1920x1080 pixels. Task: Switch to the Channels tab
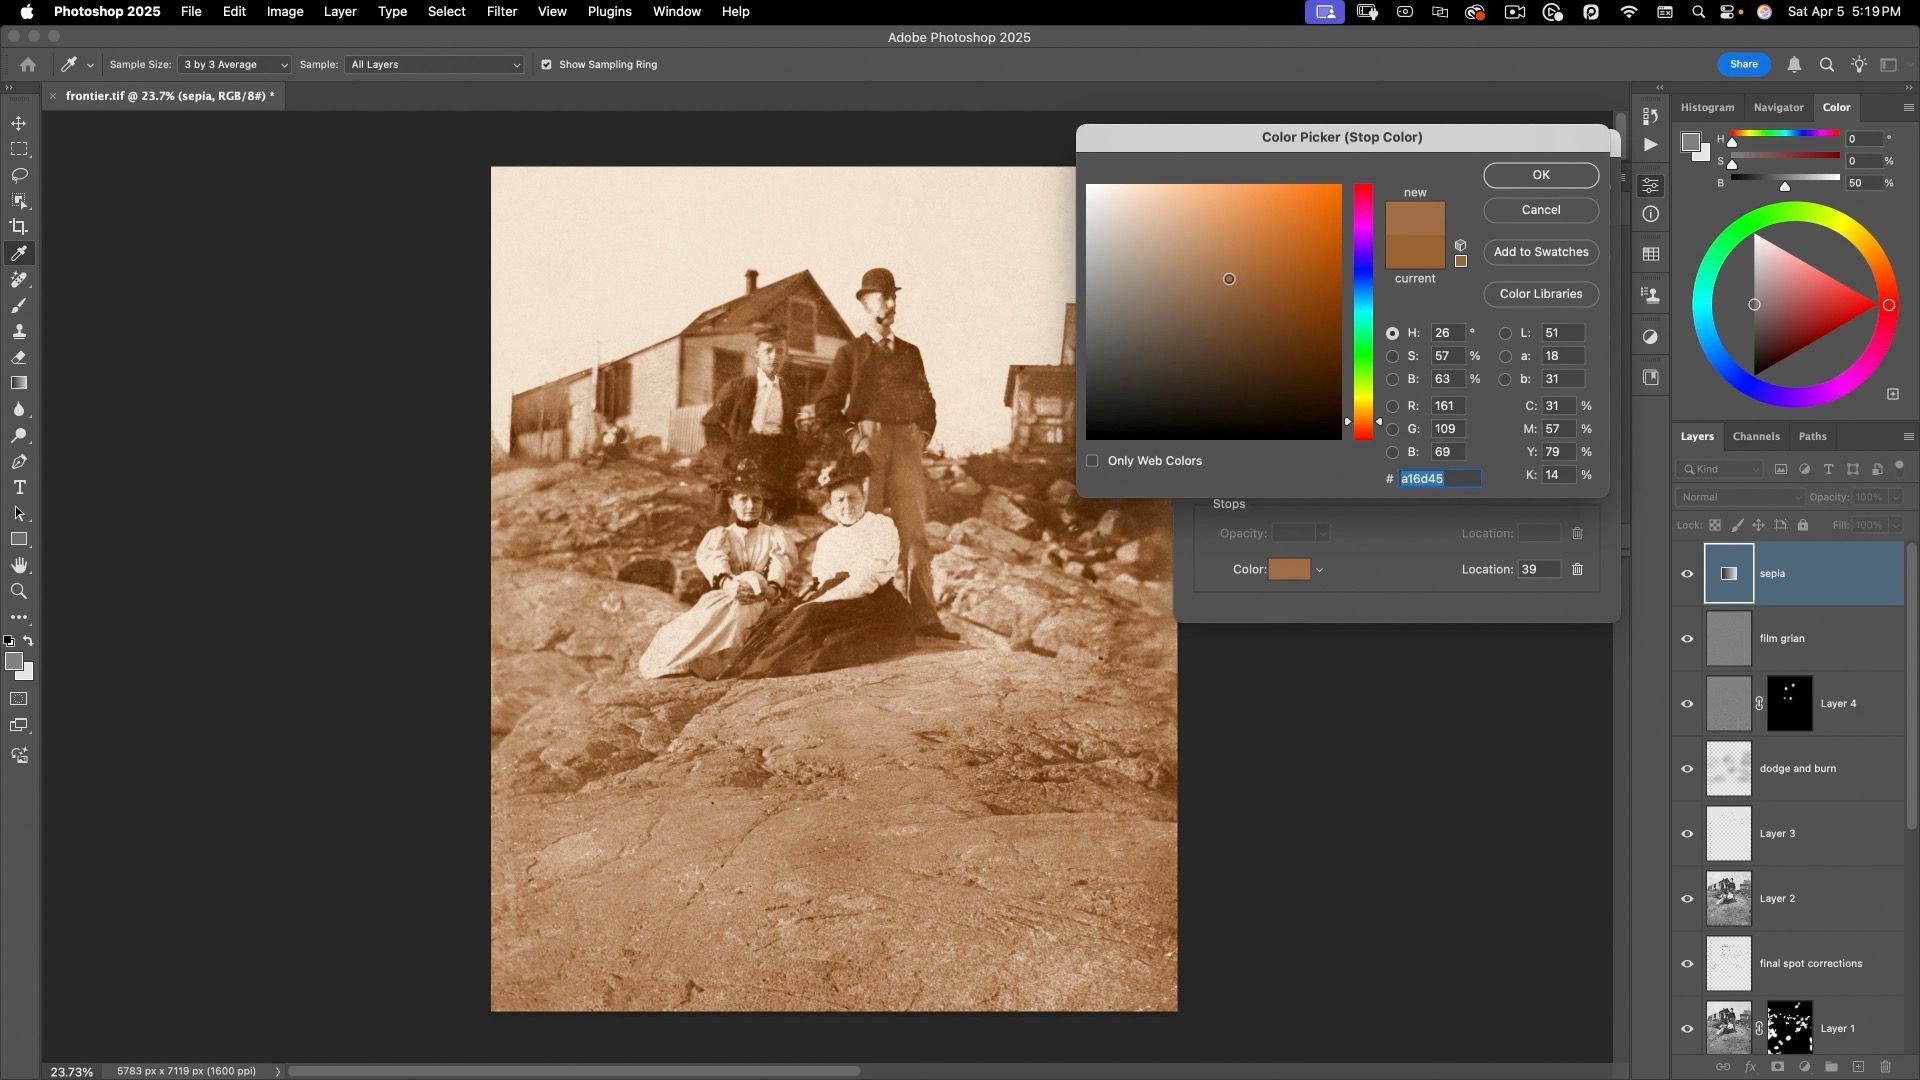[x=1755, y=437]
